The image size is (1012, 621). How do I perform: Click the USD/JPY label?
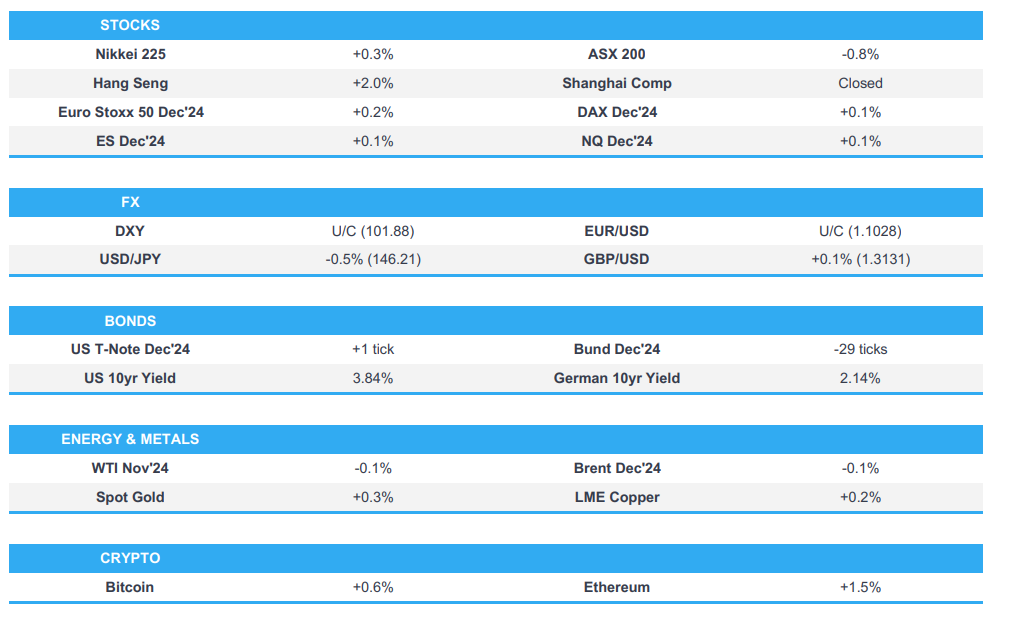[130, 260]
